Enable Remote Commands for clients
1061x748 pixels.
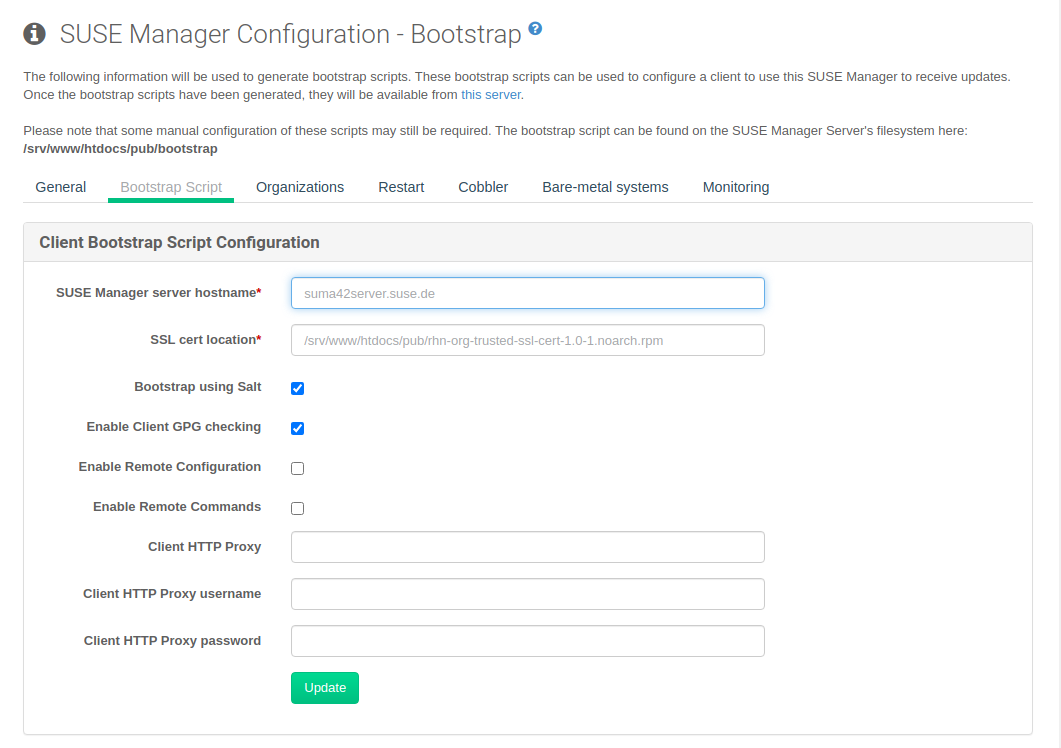pos(297,508)
